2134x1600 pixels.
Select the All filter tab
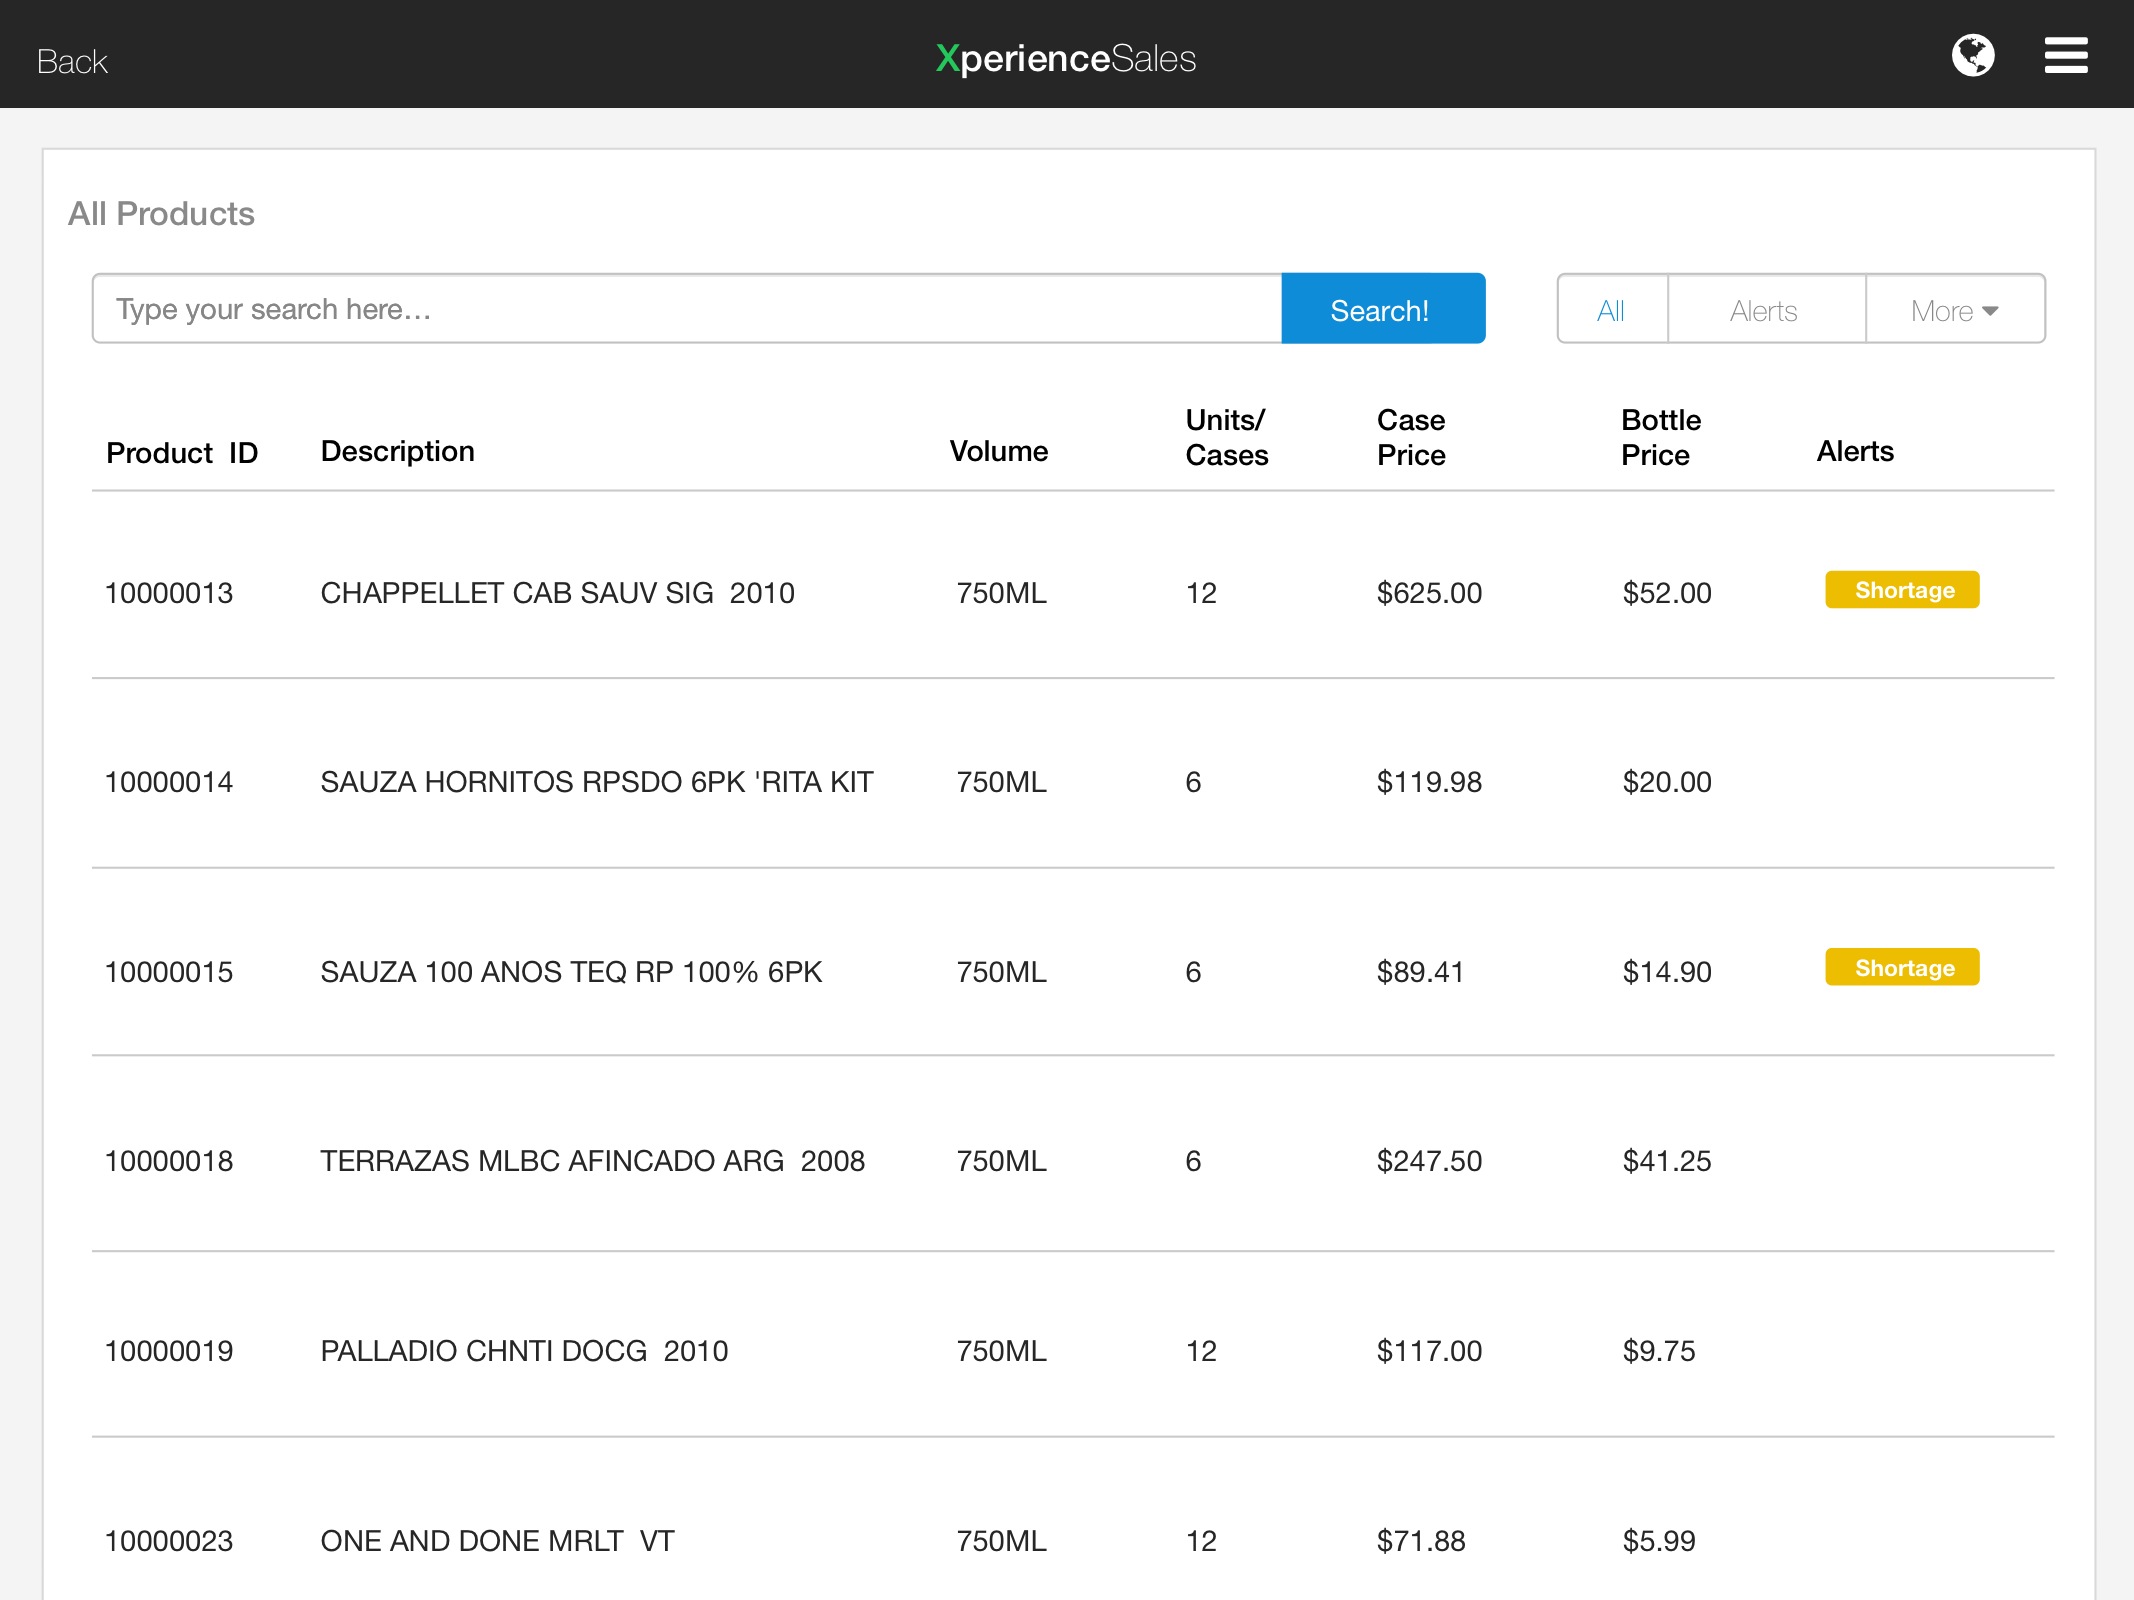pyautogui.click(x=1612, y=309)
